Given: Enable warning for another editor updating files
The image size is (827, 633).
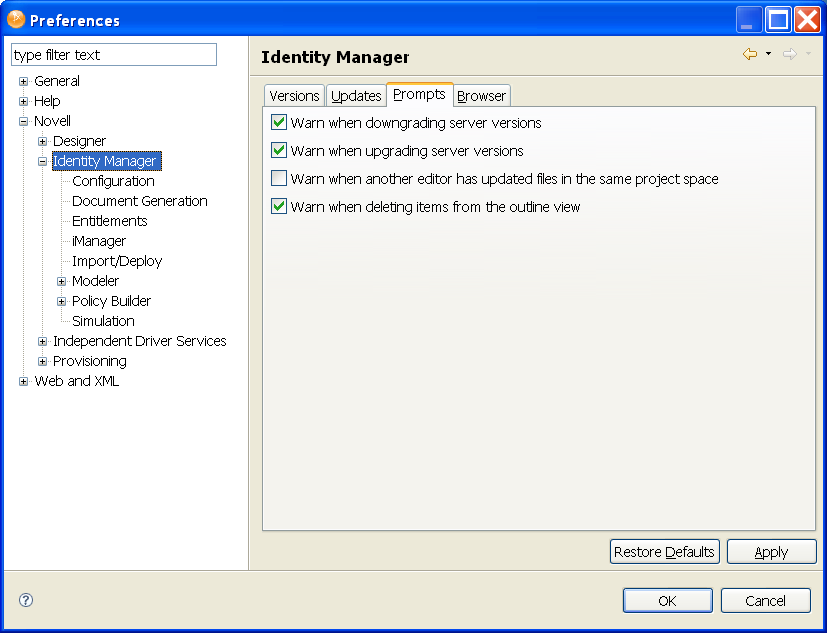Looking at the screenshot, I should 279,179.
